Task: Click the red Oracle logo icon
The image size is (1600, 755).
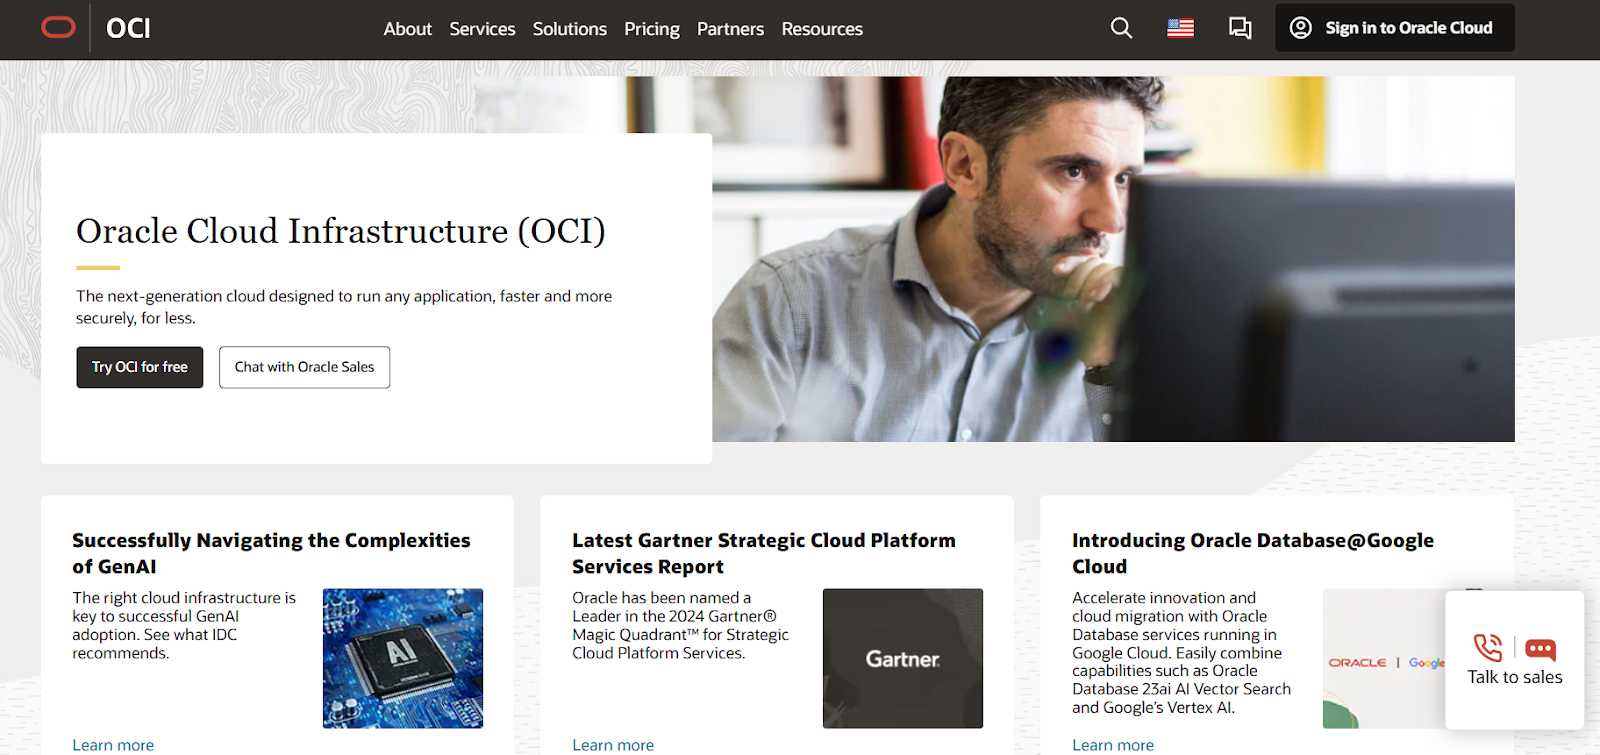Action: click(58, 27)
